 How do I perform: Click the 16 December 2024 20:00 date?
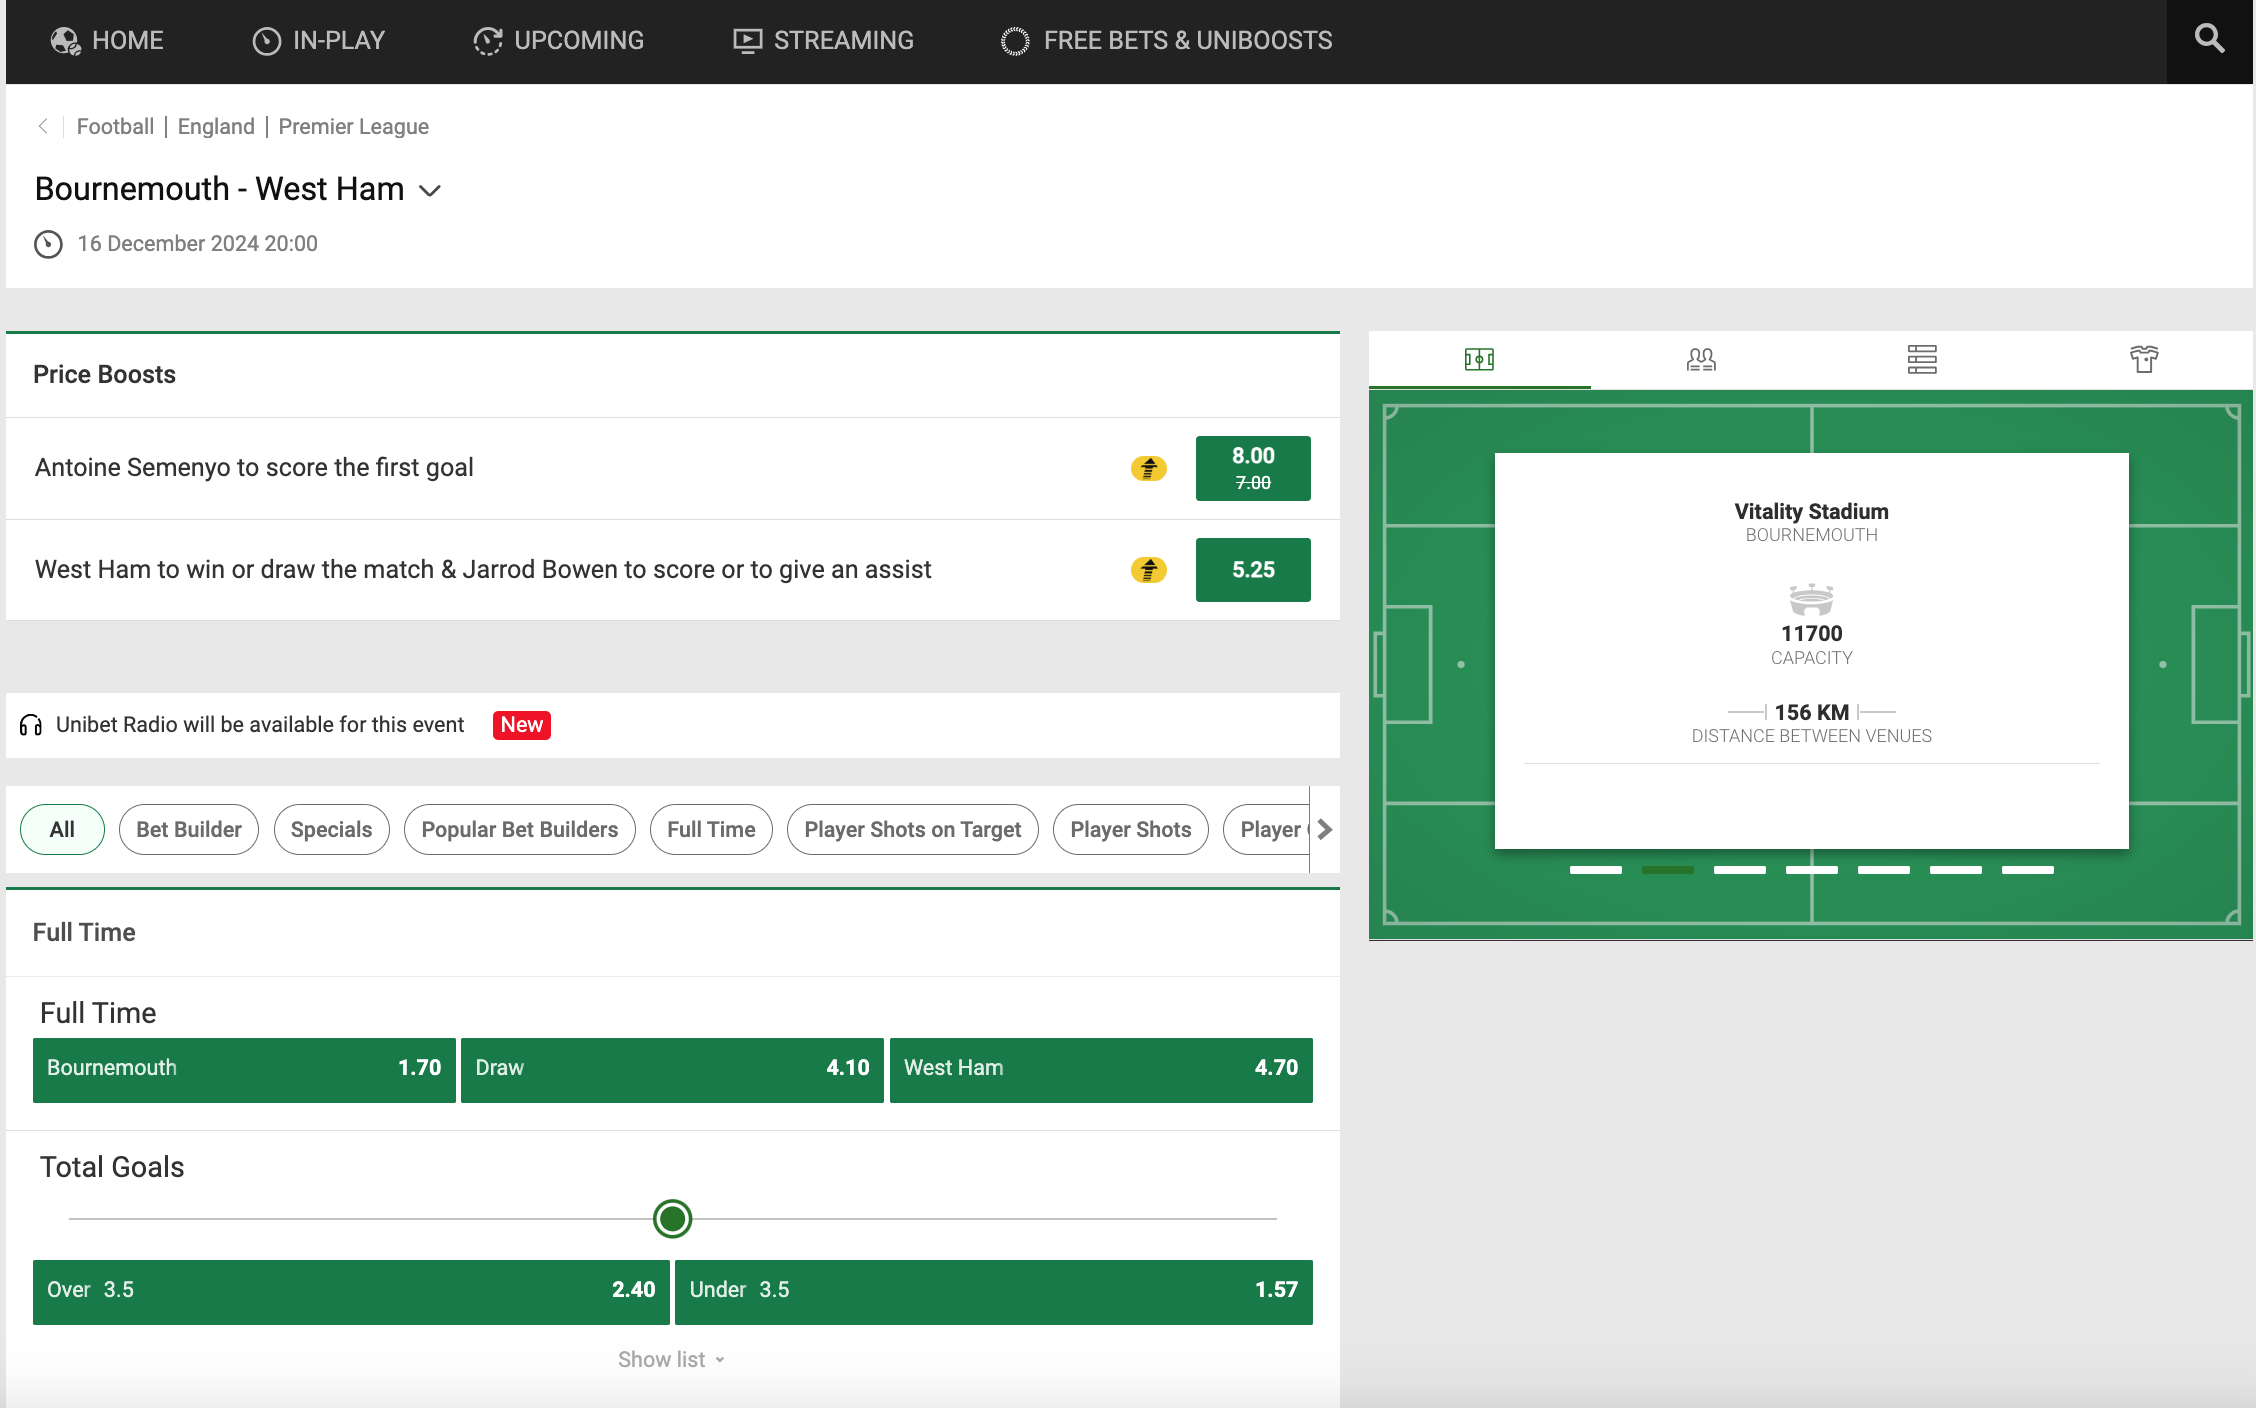(197, 244)
